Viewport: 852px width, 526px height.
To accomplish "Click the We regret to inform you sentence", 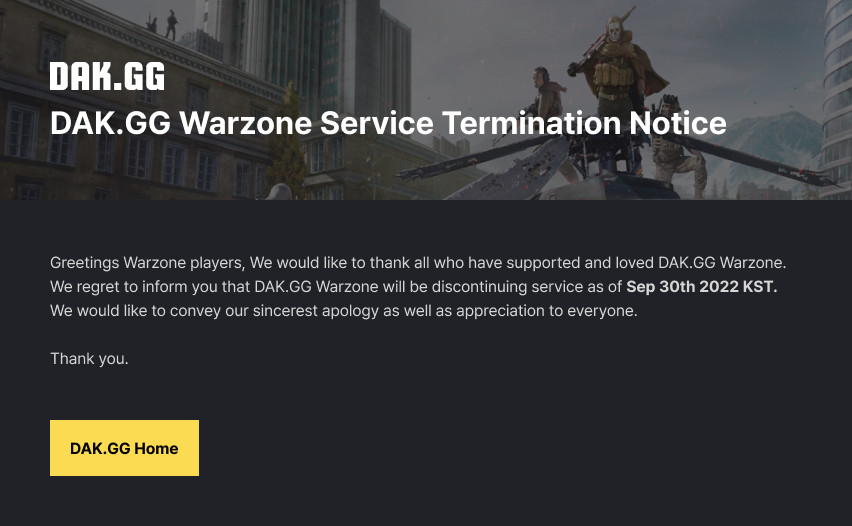I will [414, 286].
